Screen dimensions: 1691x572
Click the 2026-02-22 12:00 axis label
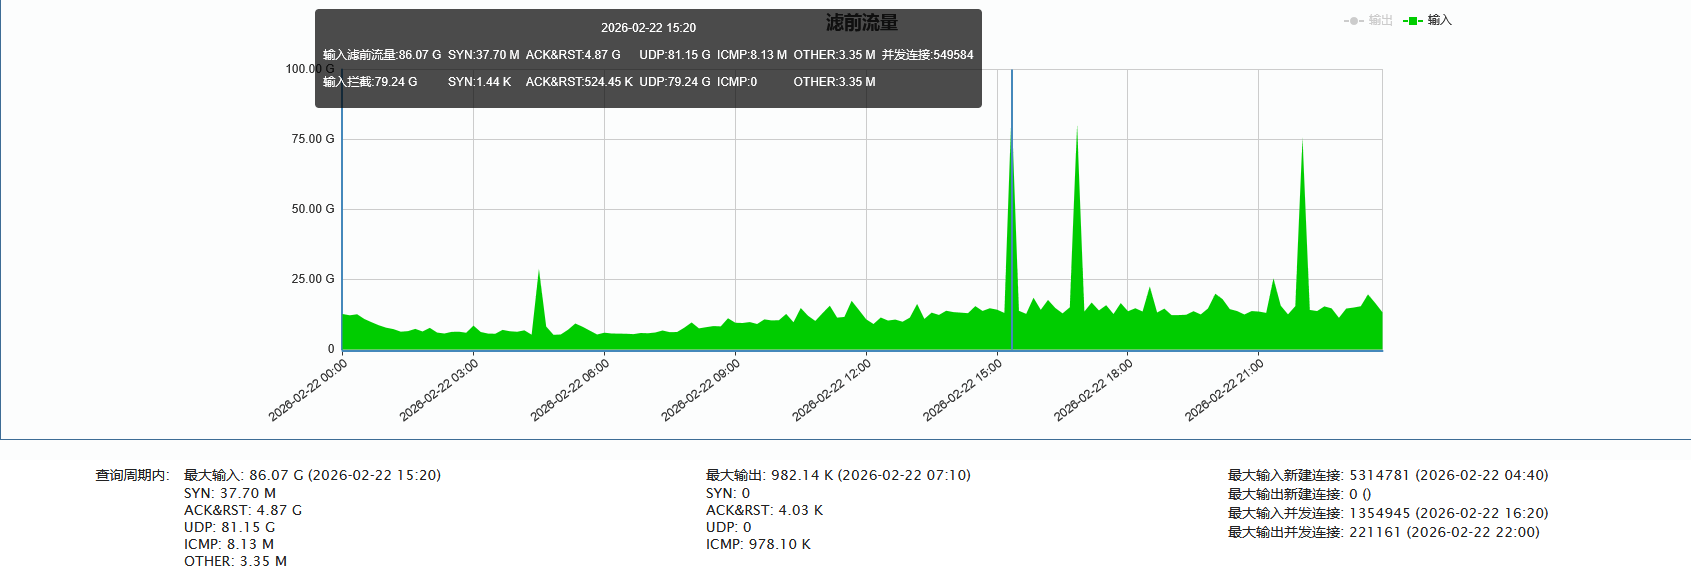point(833,390)
